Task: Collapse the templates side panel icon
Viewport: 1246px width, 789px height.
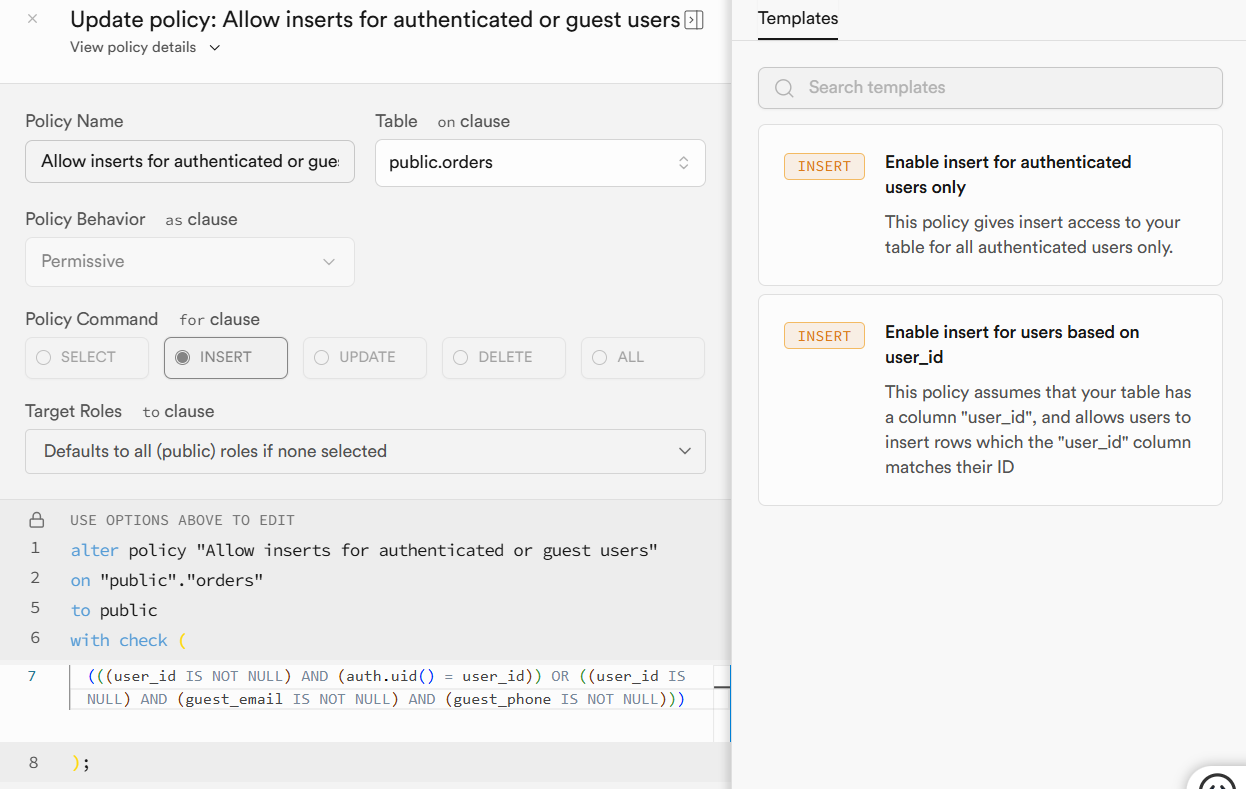Action: [x=694, y=20]
